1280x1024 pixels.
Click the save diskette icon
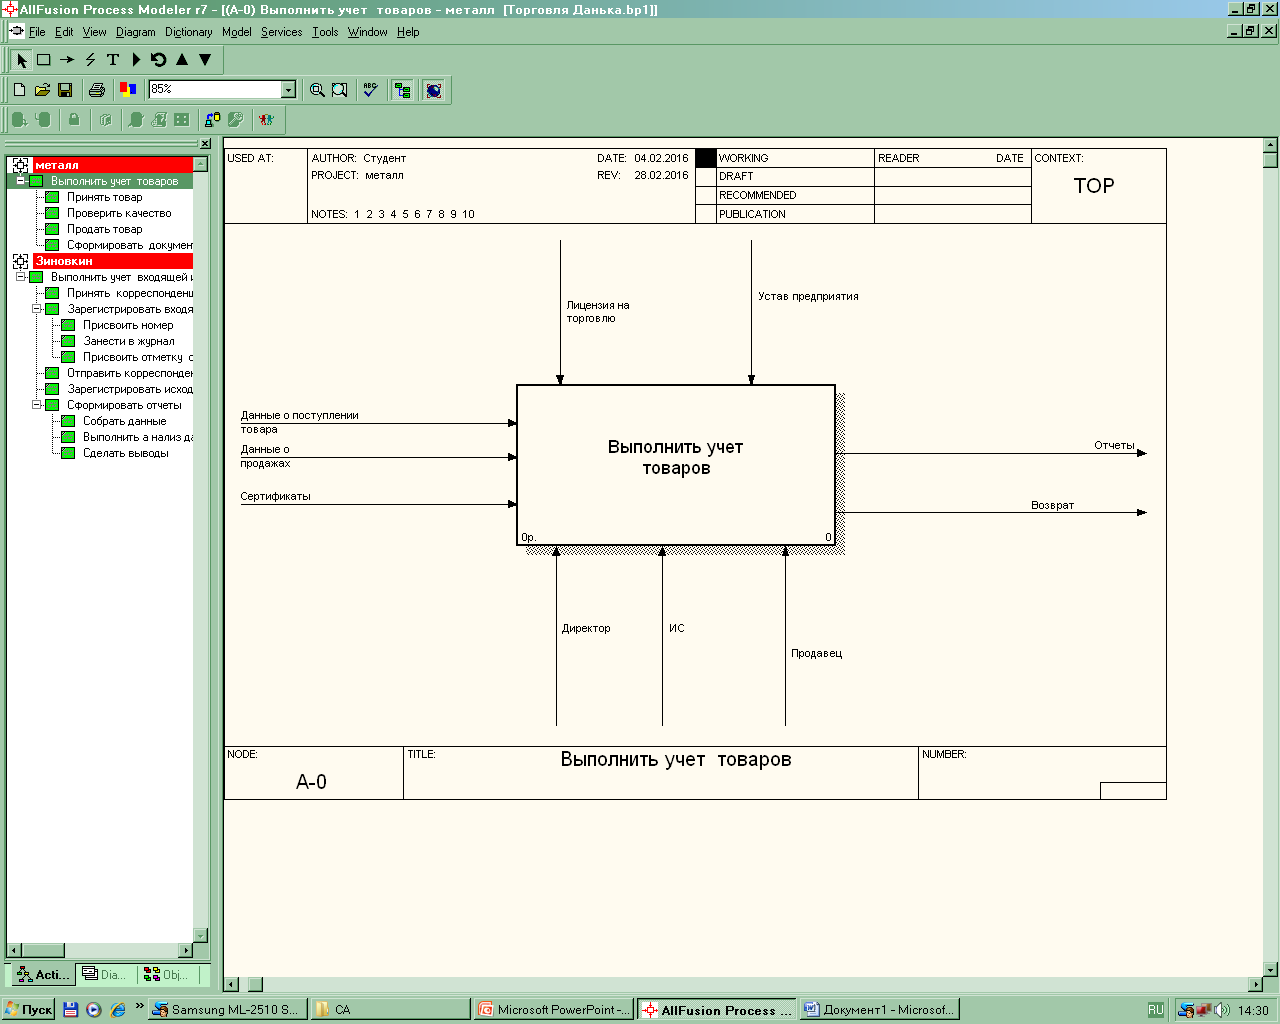coord(65,90)
